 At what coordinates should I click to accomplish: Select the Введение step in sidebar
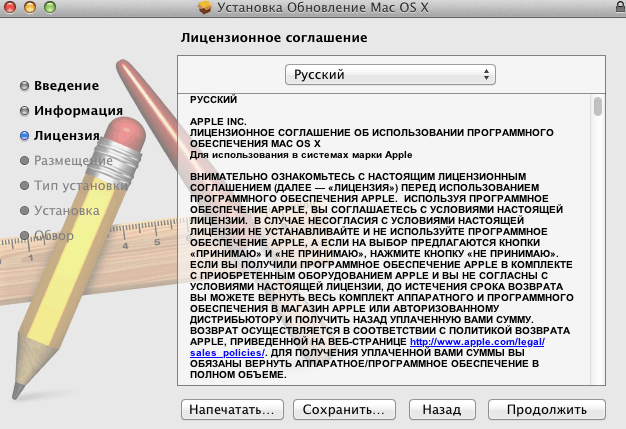click(66, 85)
